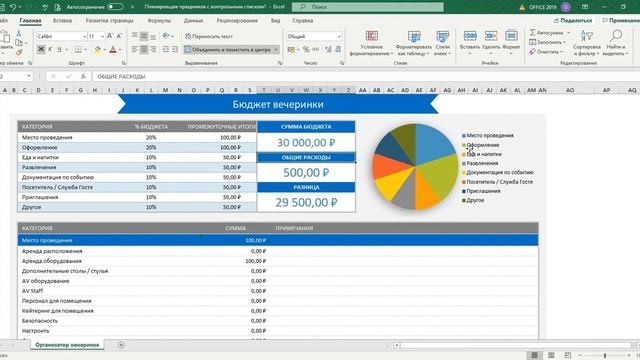
Task: Increase font size with large A icon
Action: tap(110, 36)
